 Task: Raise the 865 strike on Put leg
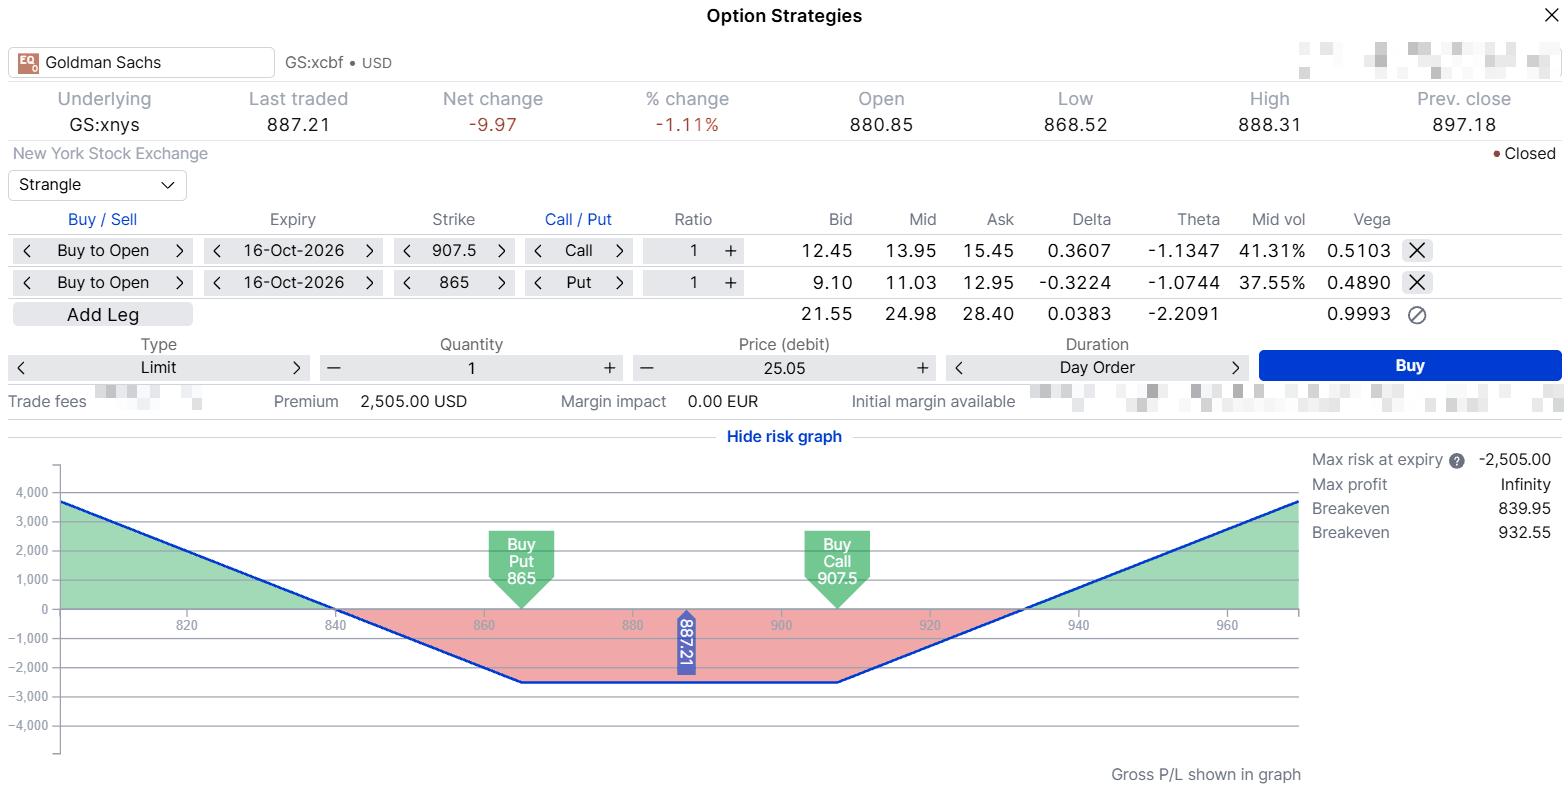pyautogui.click(x=501, y=283)
